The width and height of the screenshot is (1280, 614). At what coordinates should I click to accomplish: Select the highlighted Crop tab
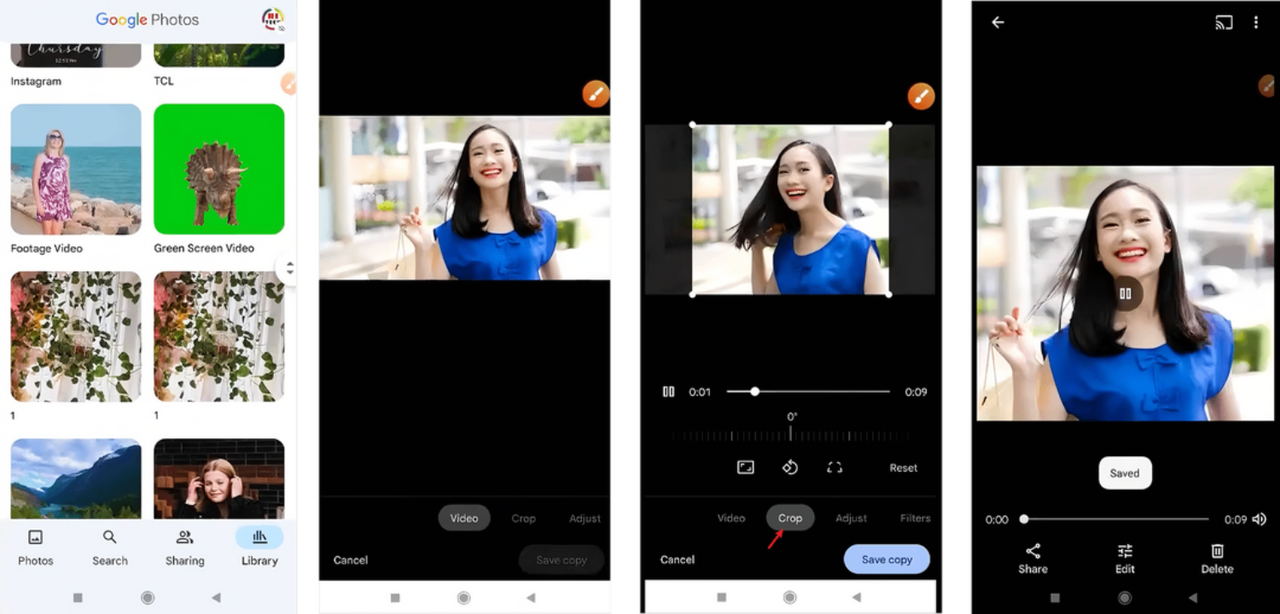click(790, 518)
